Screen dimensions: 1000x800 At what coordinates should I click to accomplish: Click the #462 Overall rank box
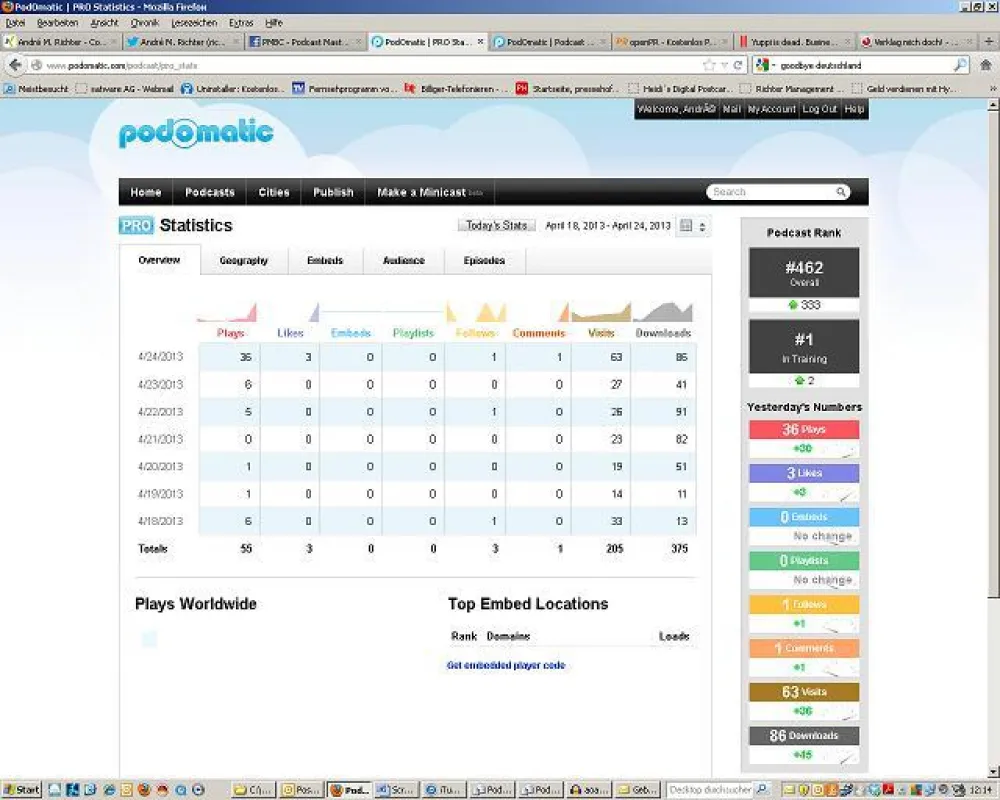click(804, 272)
